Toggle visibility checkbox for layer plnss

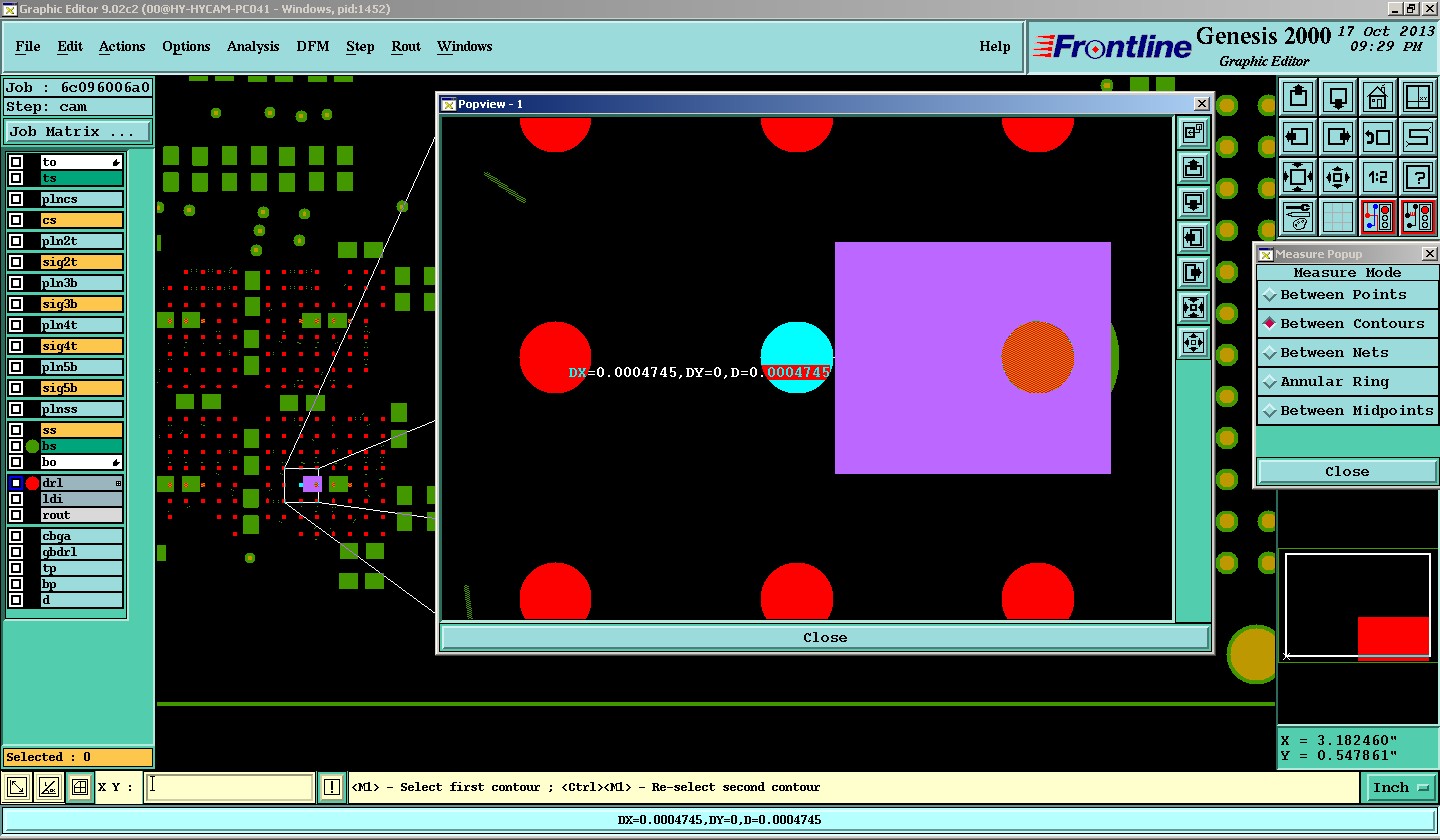point(16,409)
